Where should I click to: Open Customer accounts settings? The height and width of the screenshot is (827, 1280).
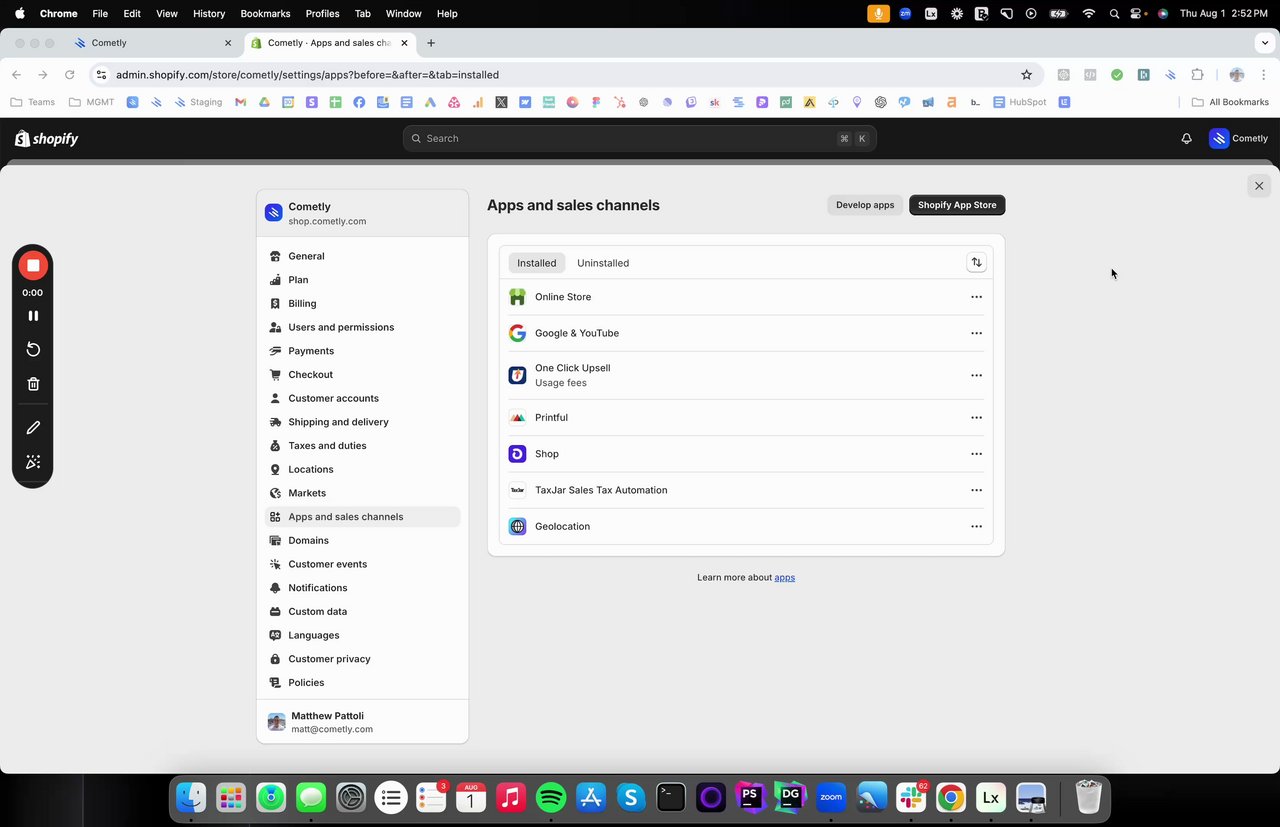point(362,398)
